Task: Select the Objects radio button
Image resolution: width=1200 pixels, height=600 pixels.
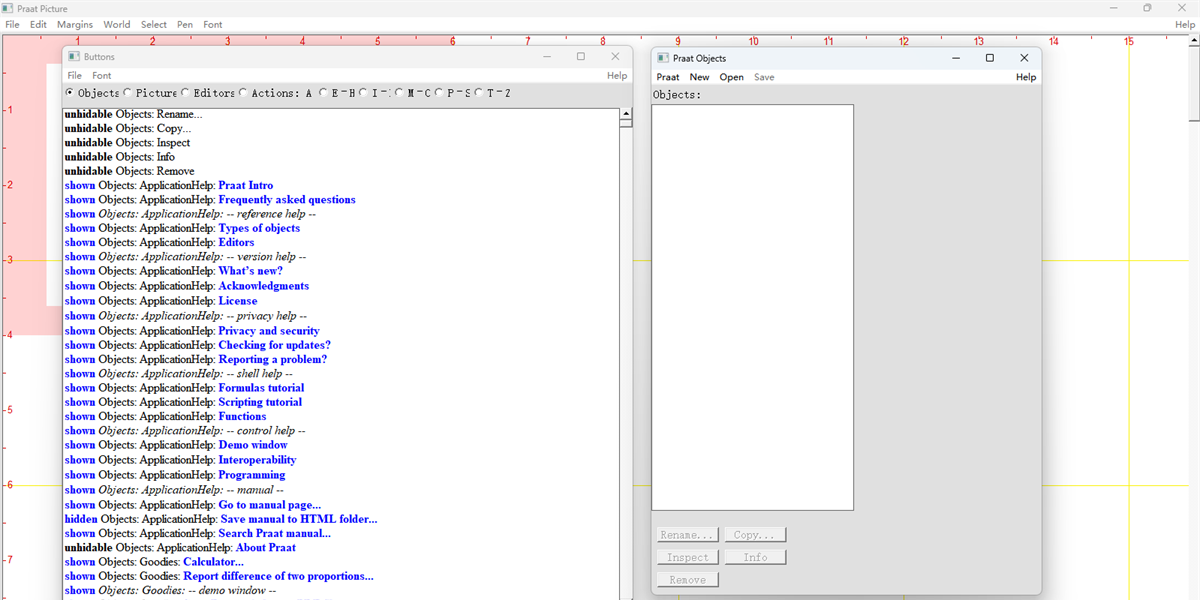Action: [68, 92]
